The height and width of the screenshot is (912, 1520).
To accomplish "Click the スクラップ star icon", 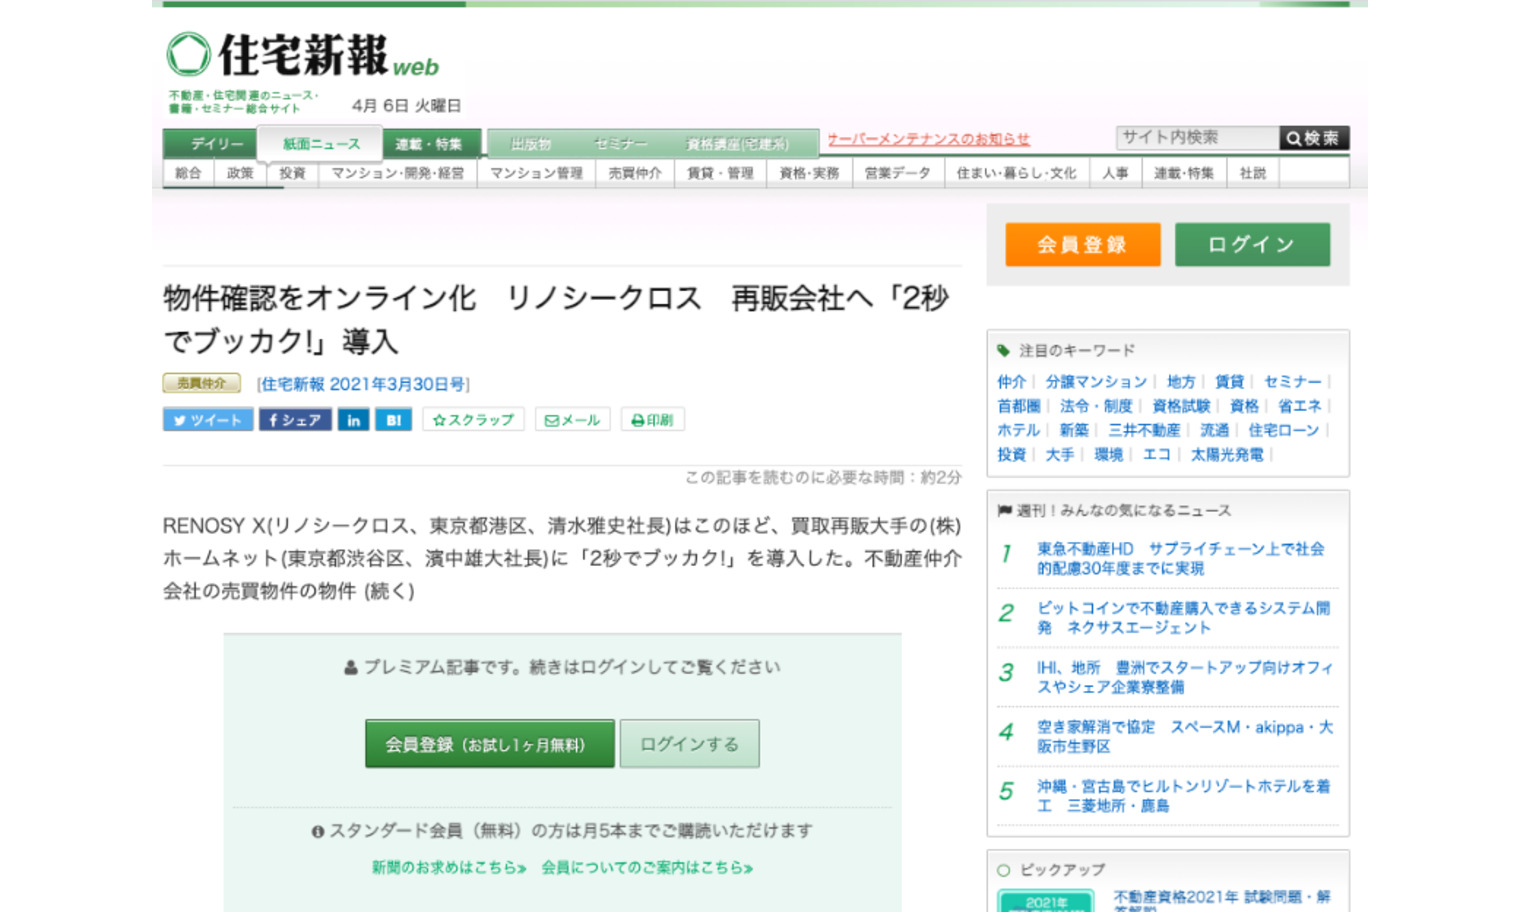I will point(473,419).
